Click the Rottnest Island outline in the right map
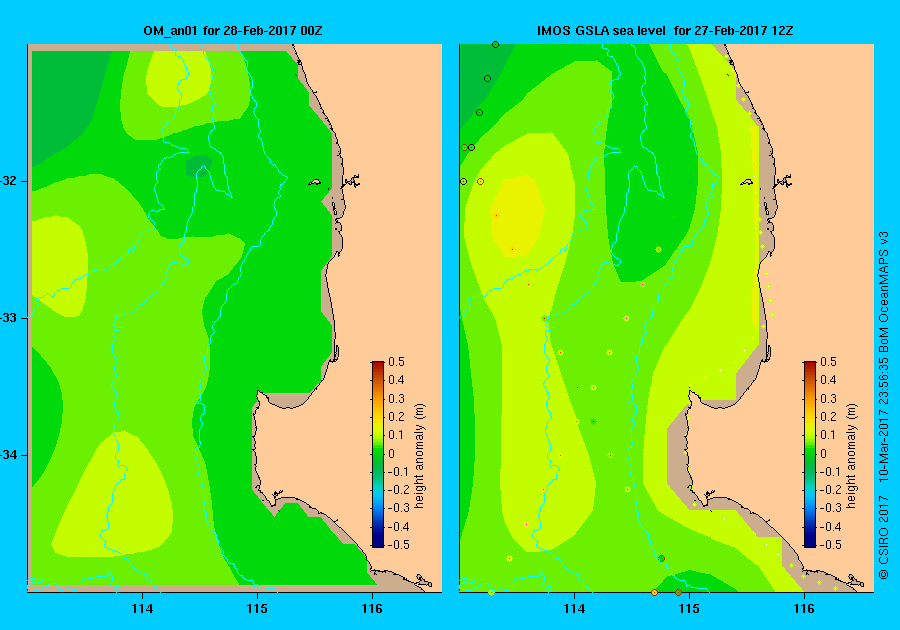This screenshot has width=900, height=630. [x=746, y=182]
